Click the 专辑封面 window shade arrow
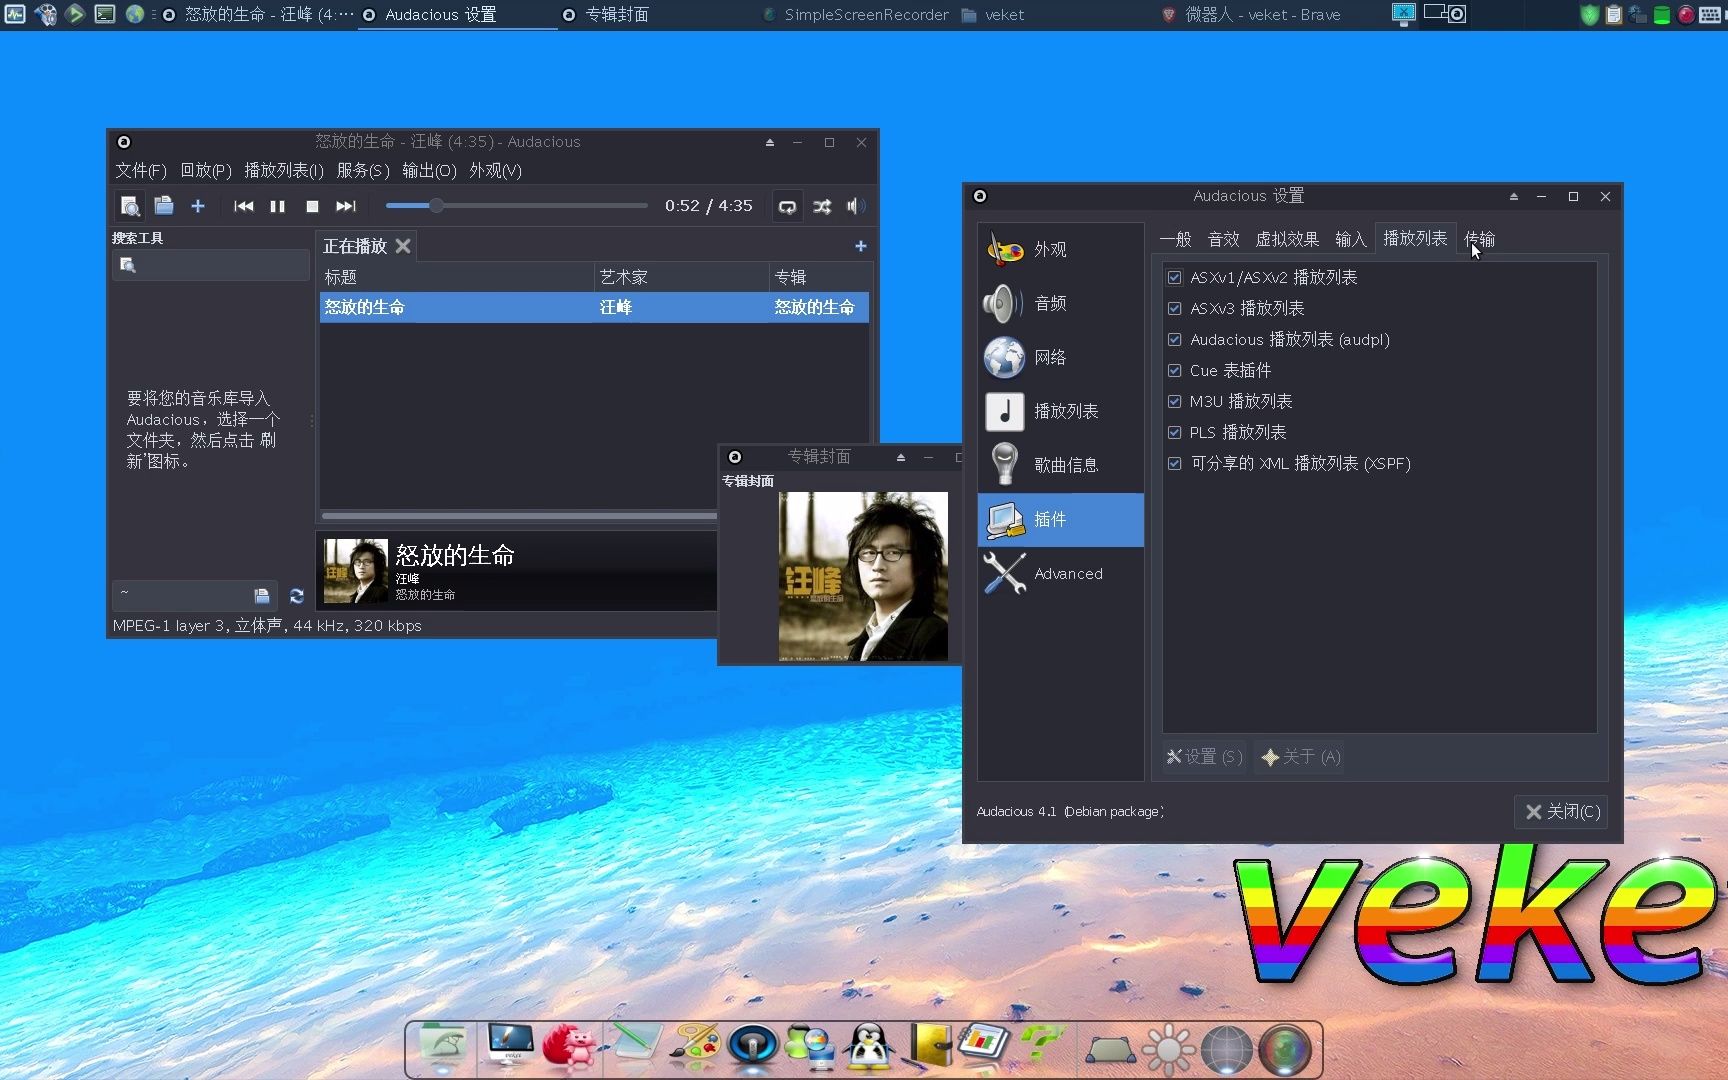The image size is (1728, 1080). (901, 457)
